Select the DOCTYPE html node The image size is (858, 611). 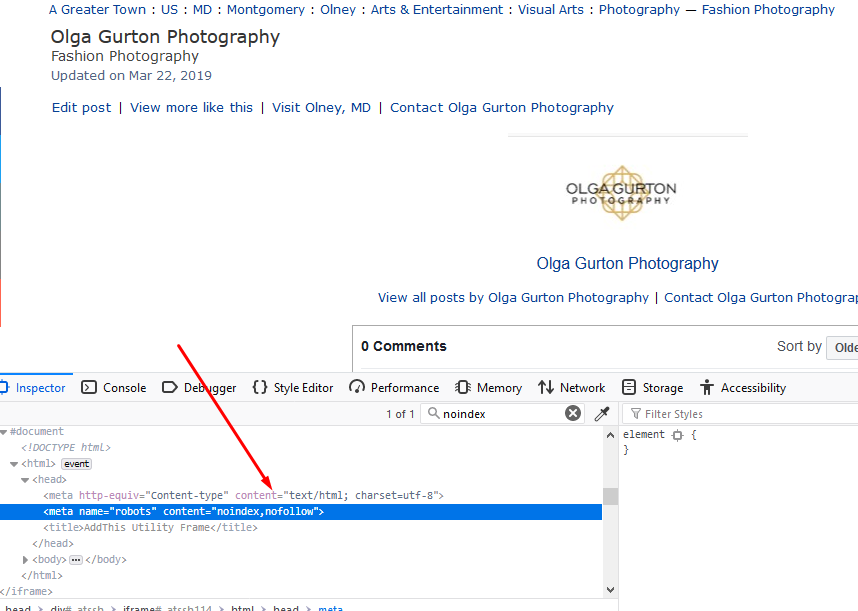pyautogui.click(x=66, y=447)
